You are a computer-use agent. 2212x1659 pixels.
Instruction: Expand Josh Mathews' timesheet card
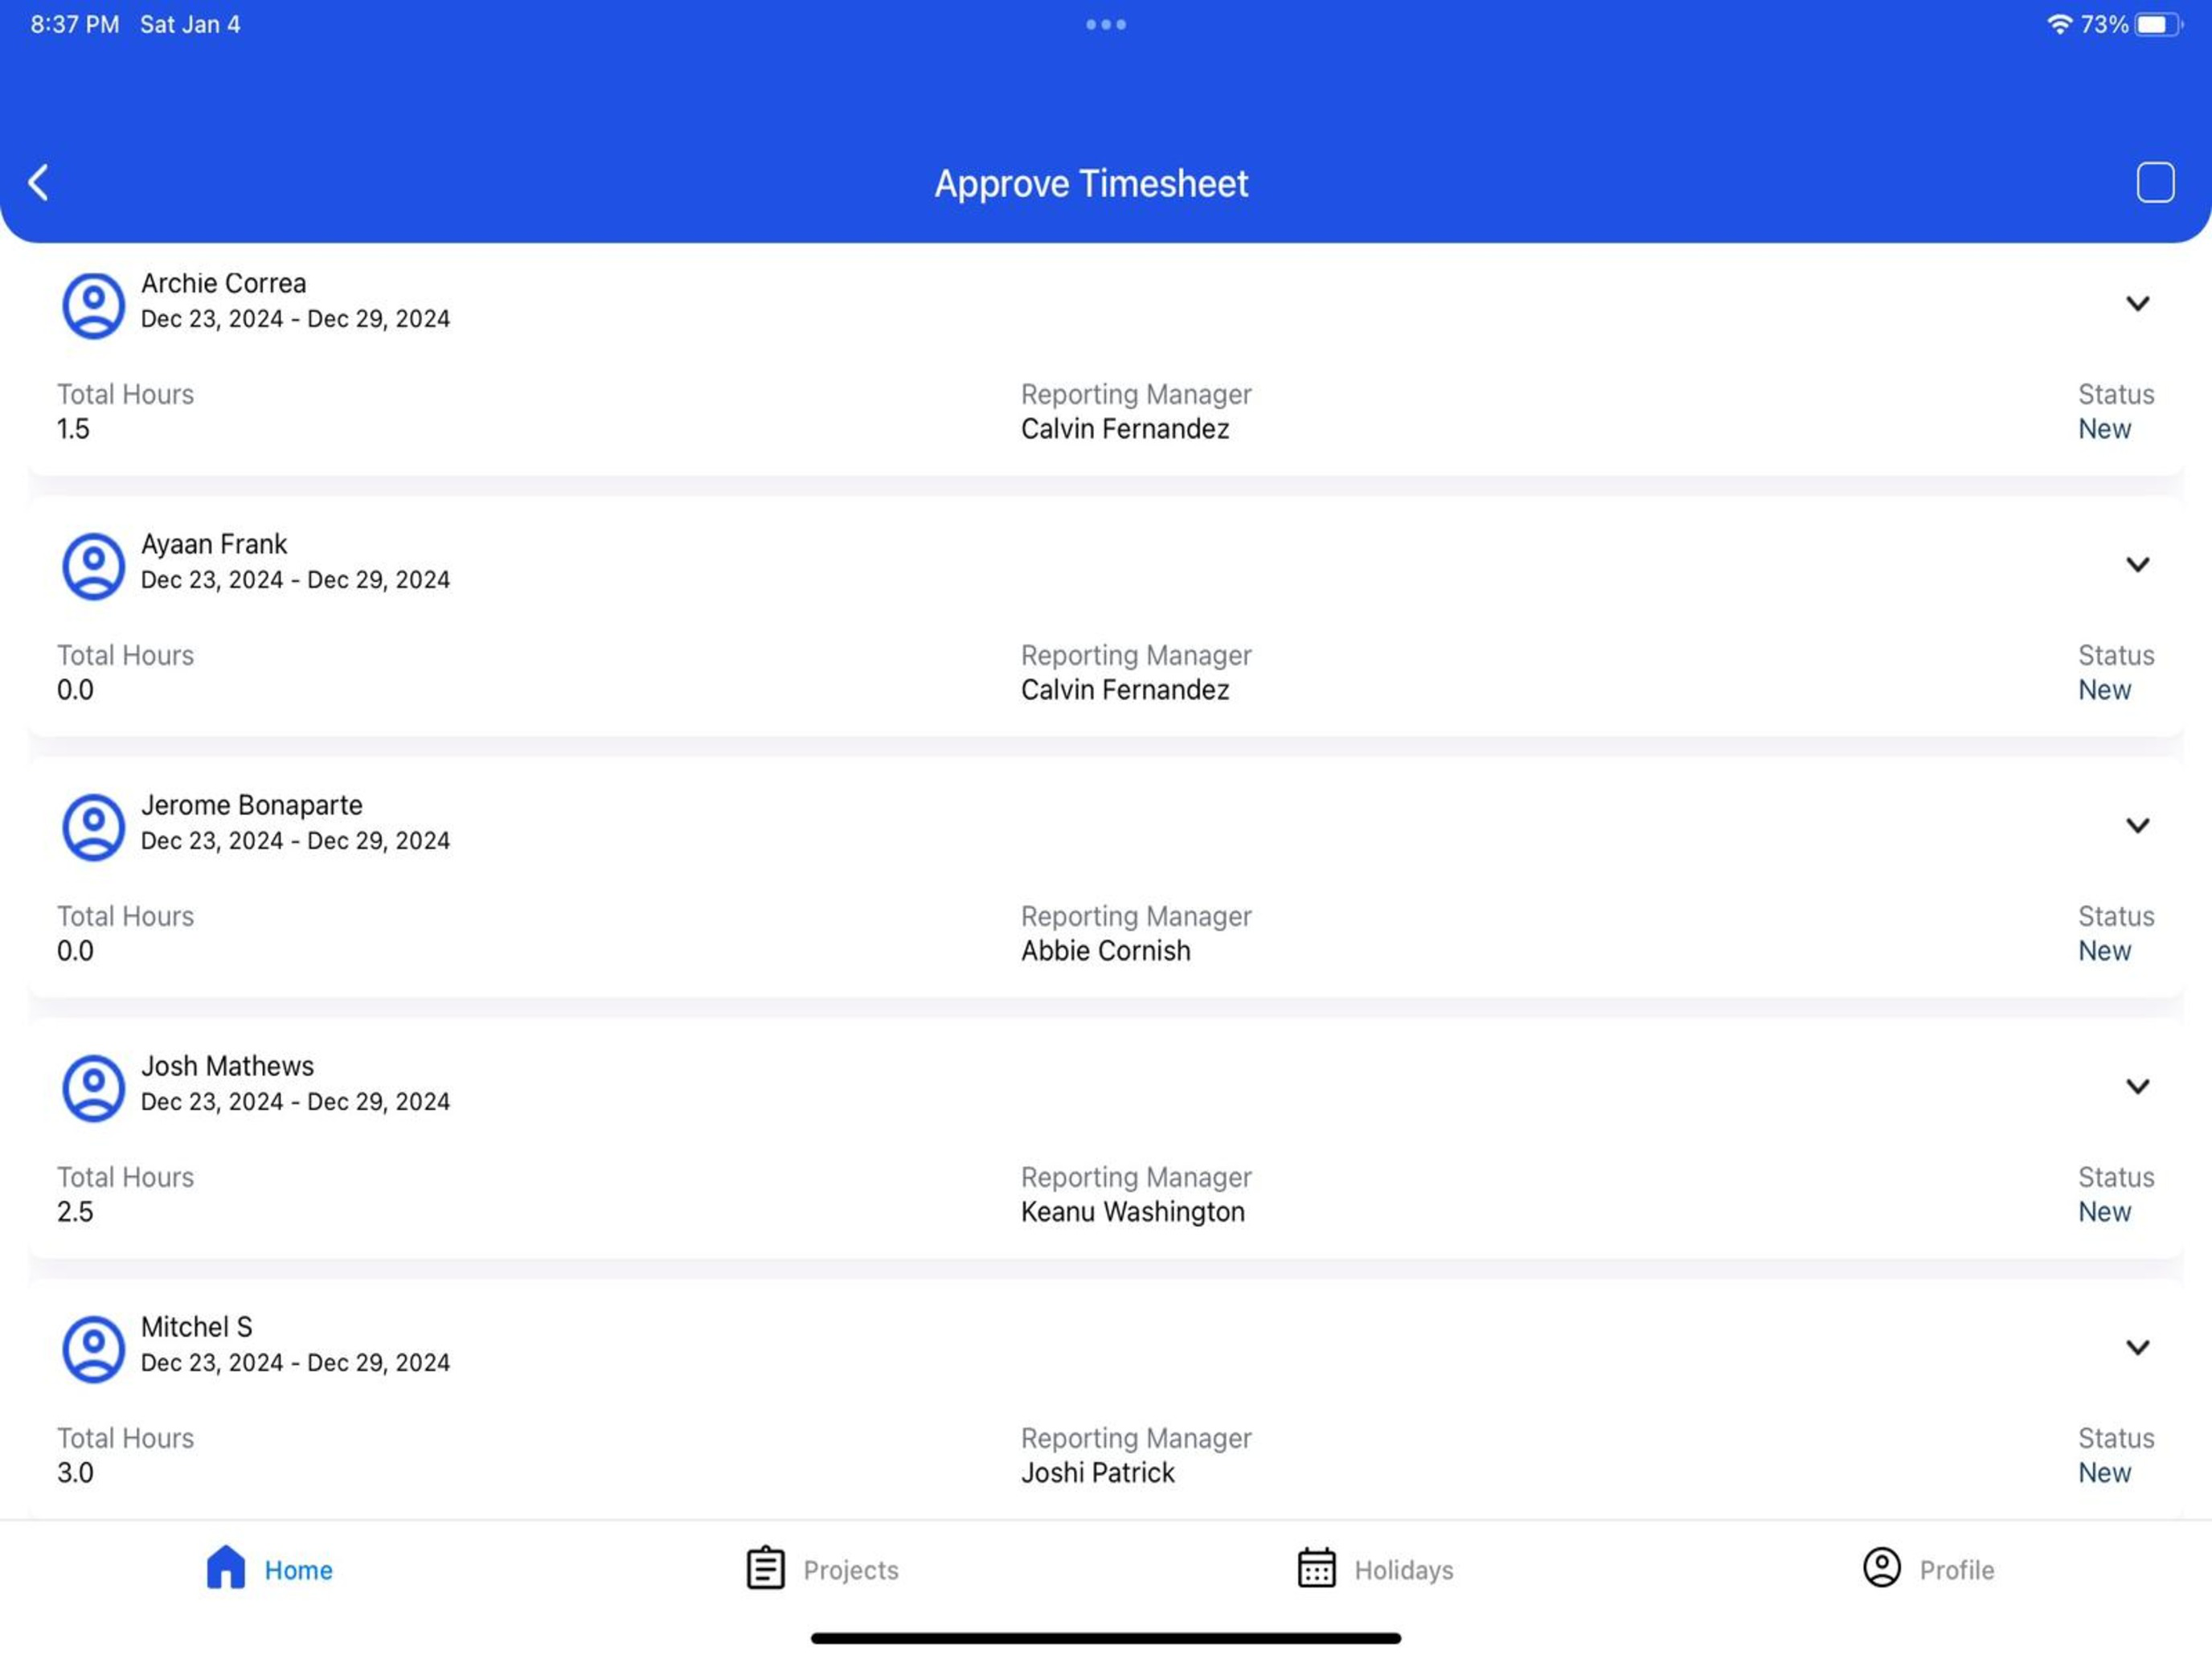[2137, 1086]
